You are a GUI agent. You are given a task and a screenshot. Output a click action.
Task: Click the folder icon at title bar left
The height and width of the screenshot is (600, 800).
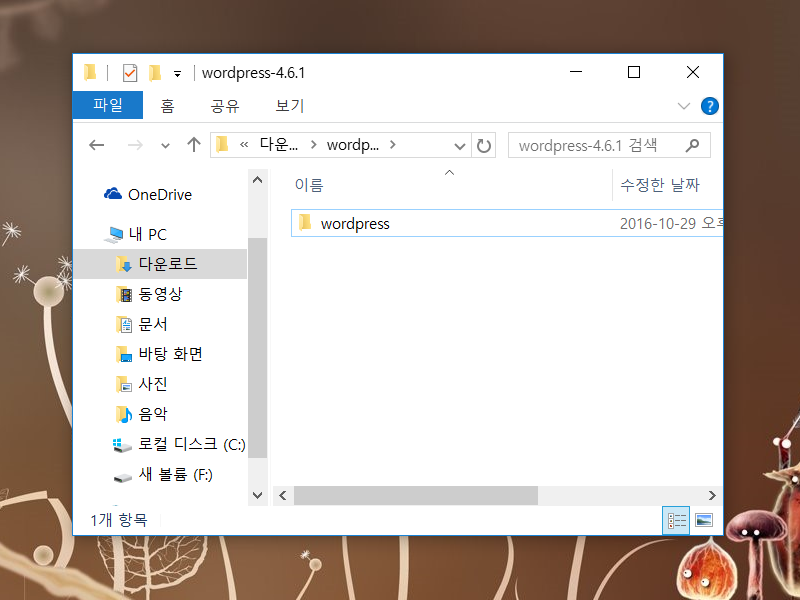click(90, 72)
